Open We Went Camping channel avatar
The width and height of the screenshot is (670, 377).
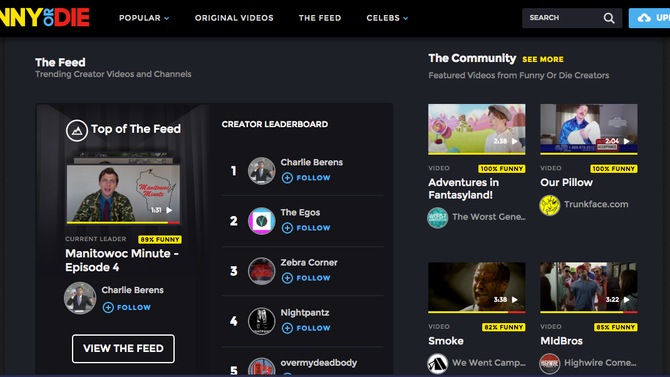point(438,363)
